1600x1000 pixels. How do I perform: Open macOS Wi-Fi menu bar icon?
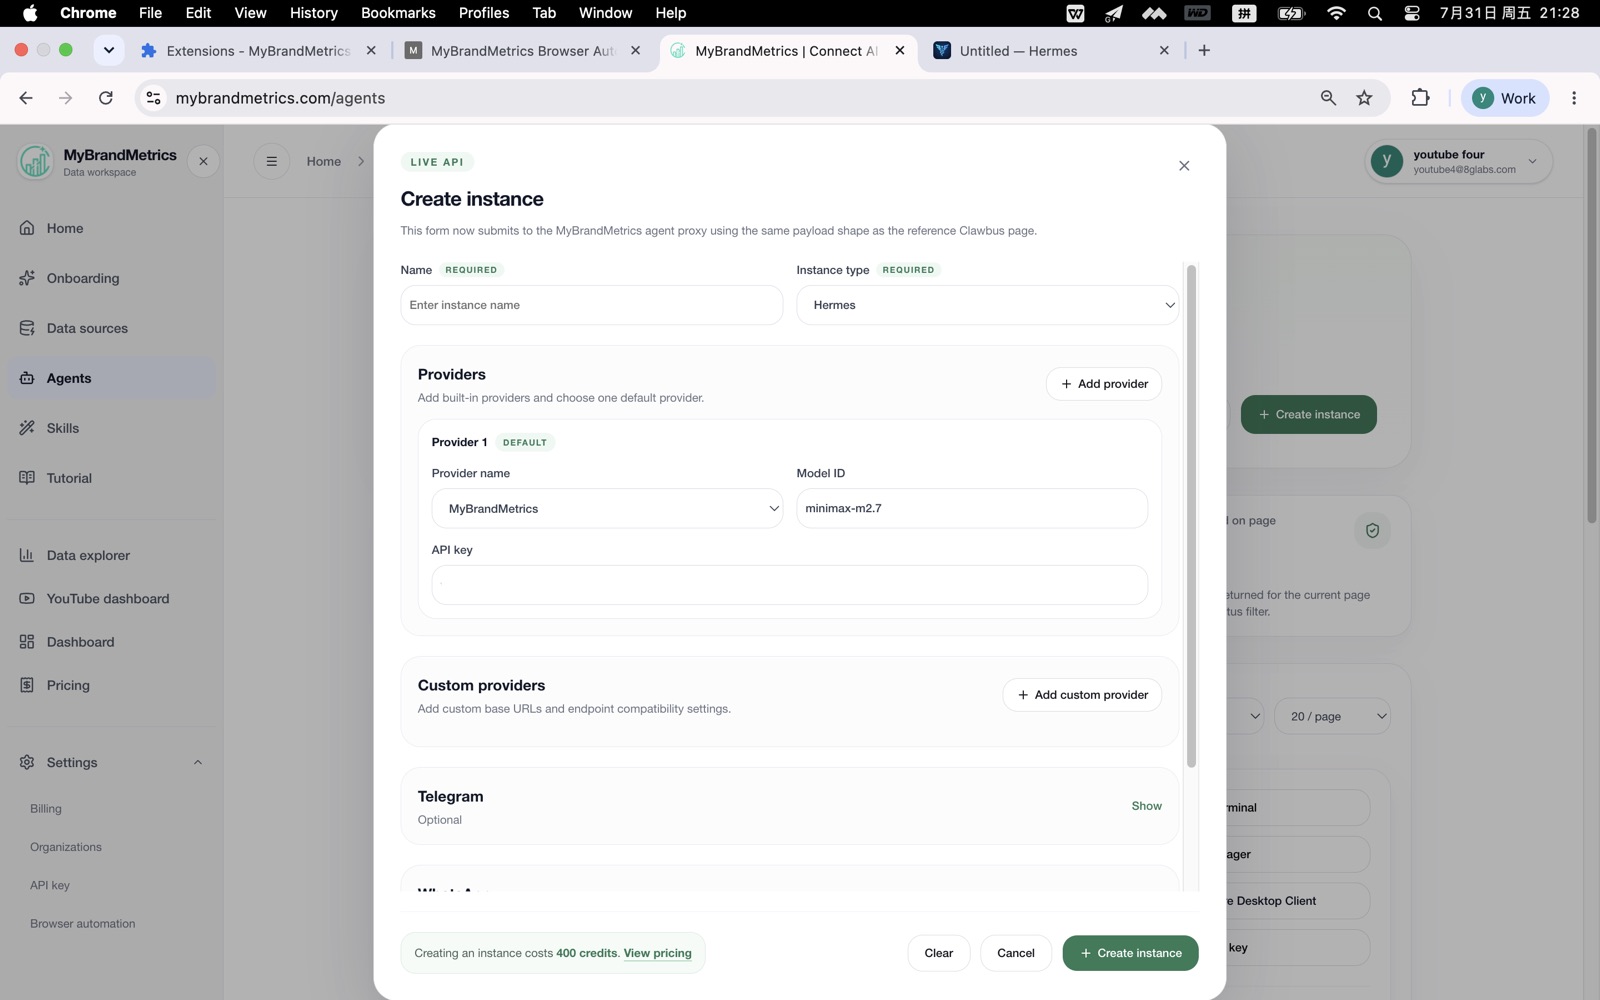pos(1336,13)
